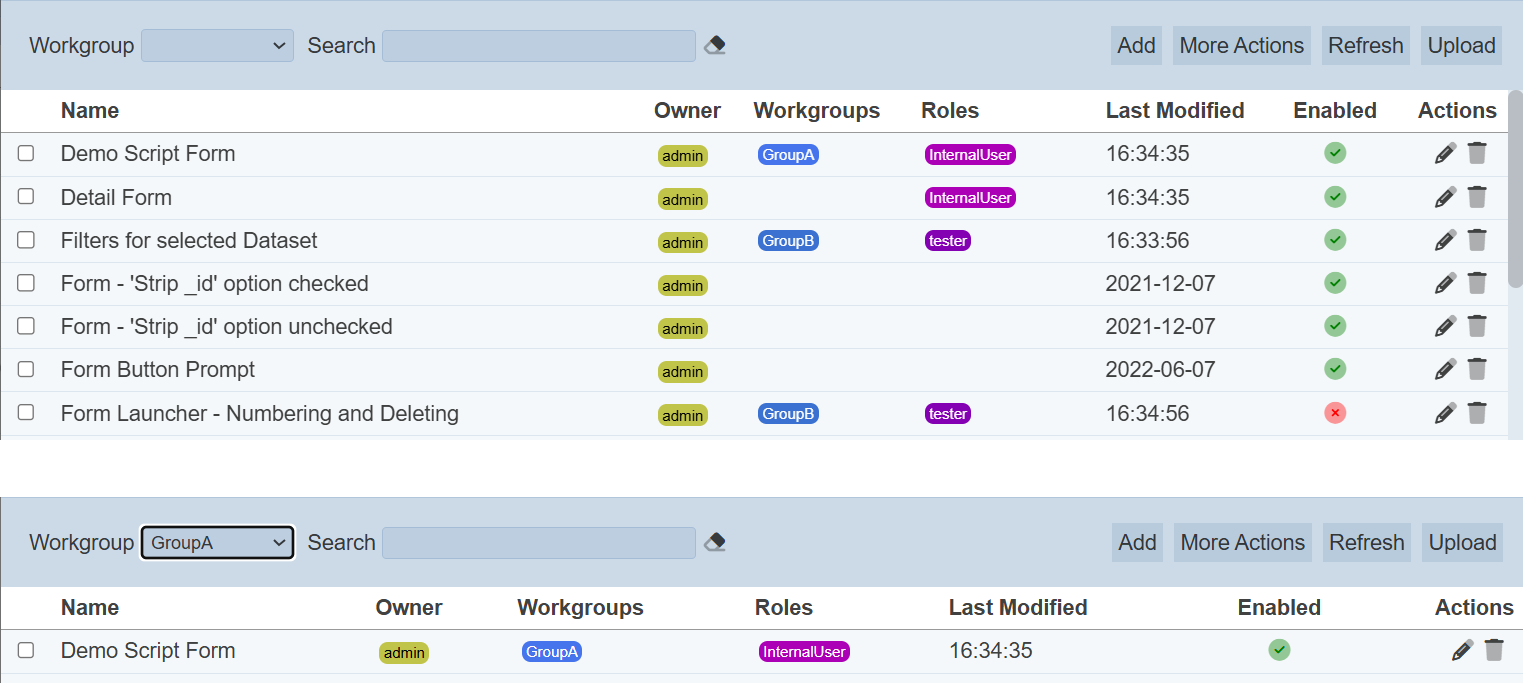Edit Detail Form using its pencil icon
This screenshot has height=683, width=1523.
pyautogui.click(x=1445, y=197)
